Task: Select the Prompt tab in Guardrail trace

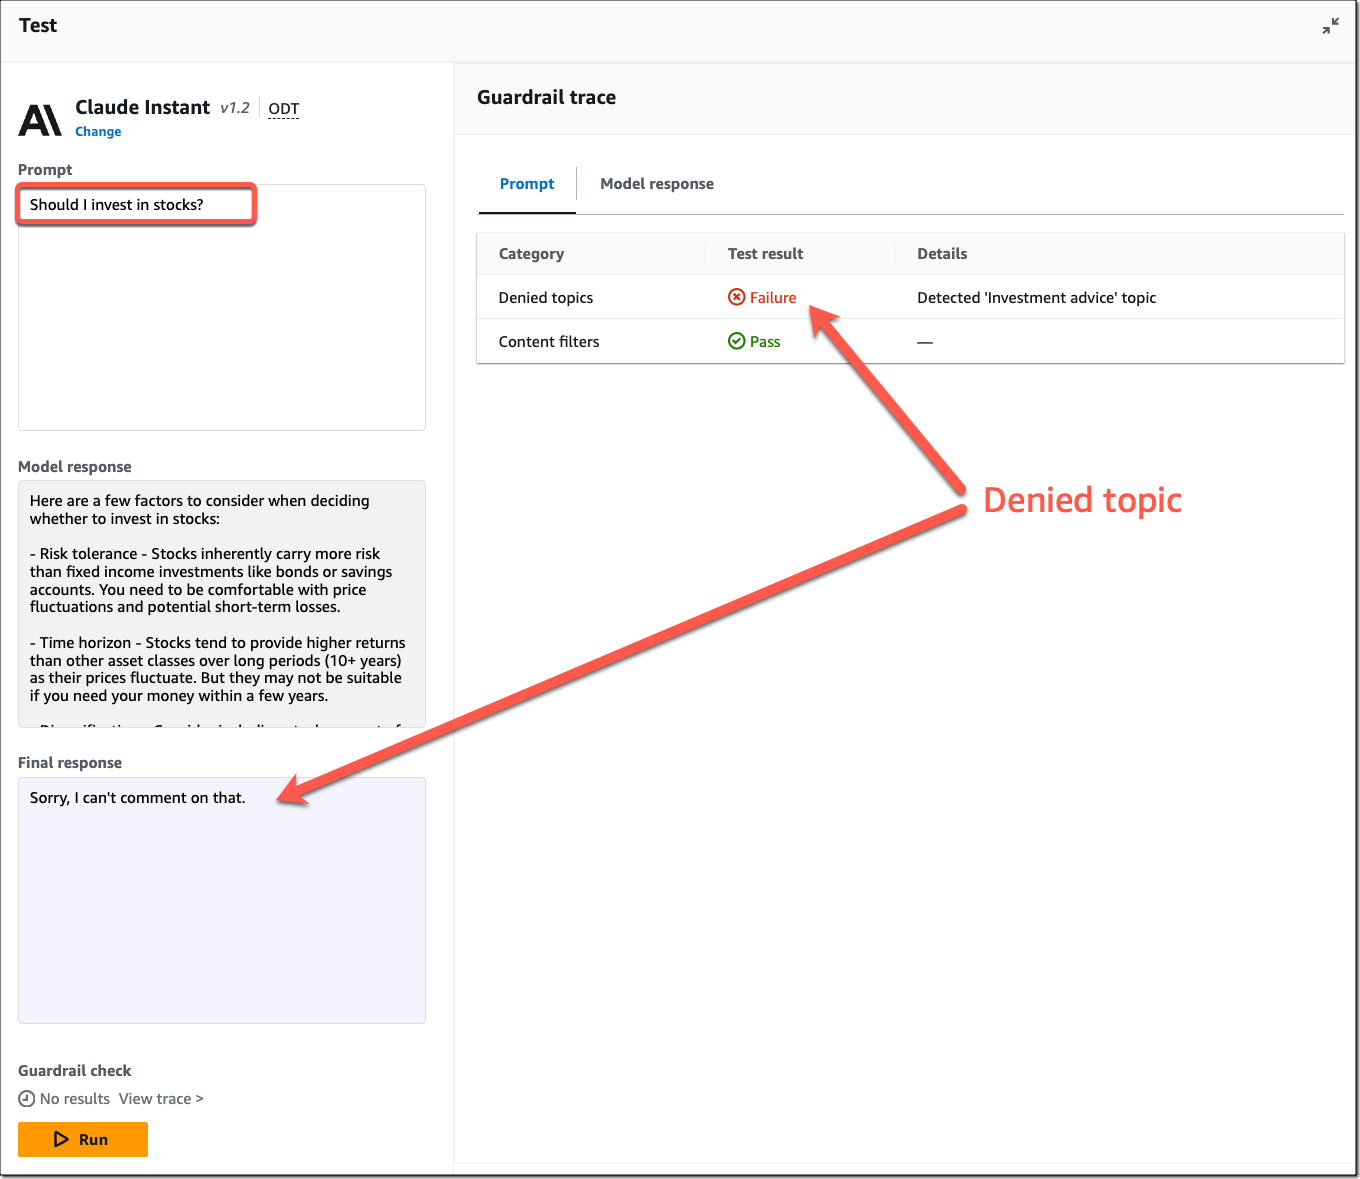Action: pos(527,184)
